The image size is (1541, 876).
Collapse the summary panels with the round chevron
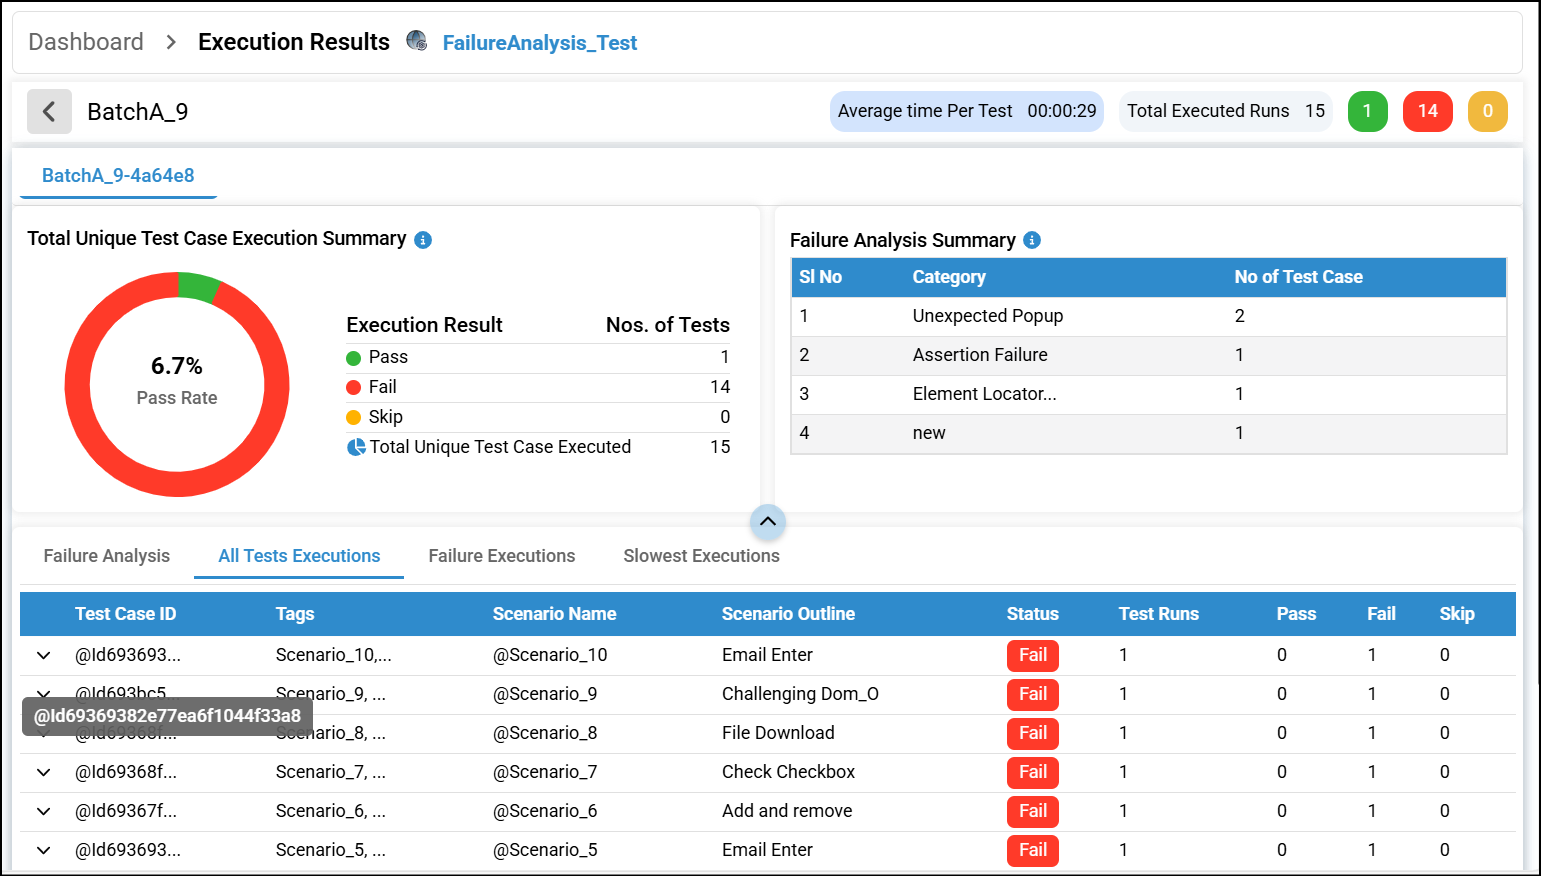pos(767,521)
